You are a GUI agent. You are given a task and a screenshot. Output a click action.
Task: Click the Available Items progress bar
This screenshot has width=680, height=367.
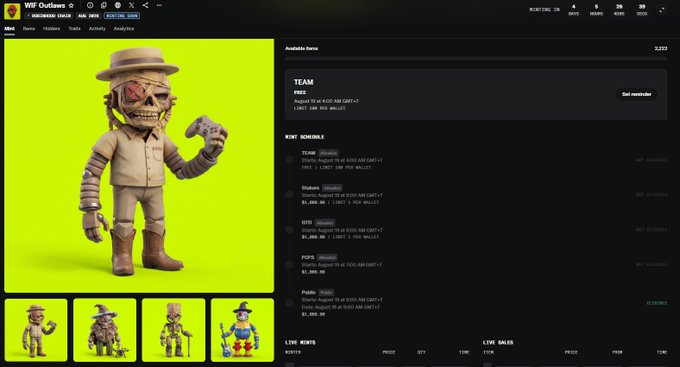[x=476, y=58]
